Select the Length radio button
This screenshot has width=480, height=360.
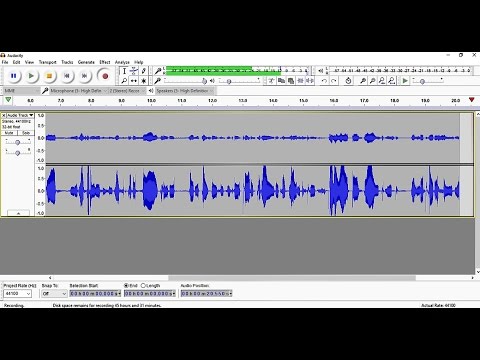(143, 286)
